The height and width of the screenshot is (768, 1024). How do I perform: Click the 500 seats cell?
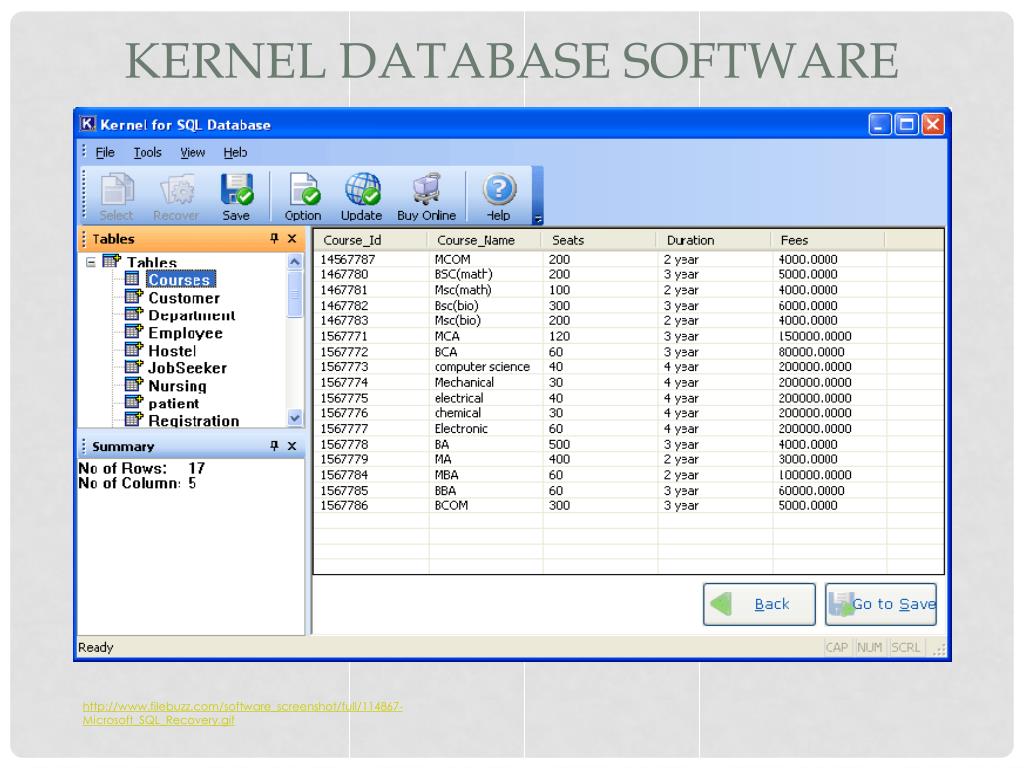click(559, 444)
